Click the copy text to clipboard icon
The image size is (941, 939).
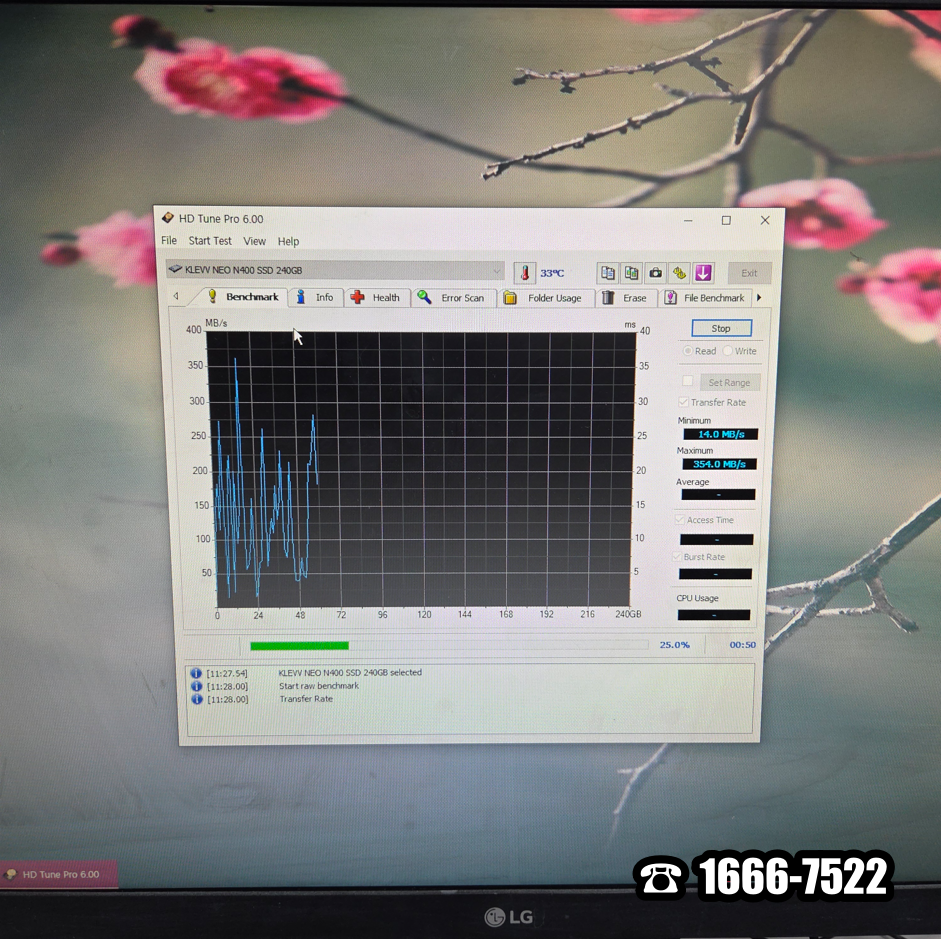607,273
